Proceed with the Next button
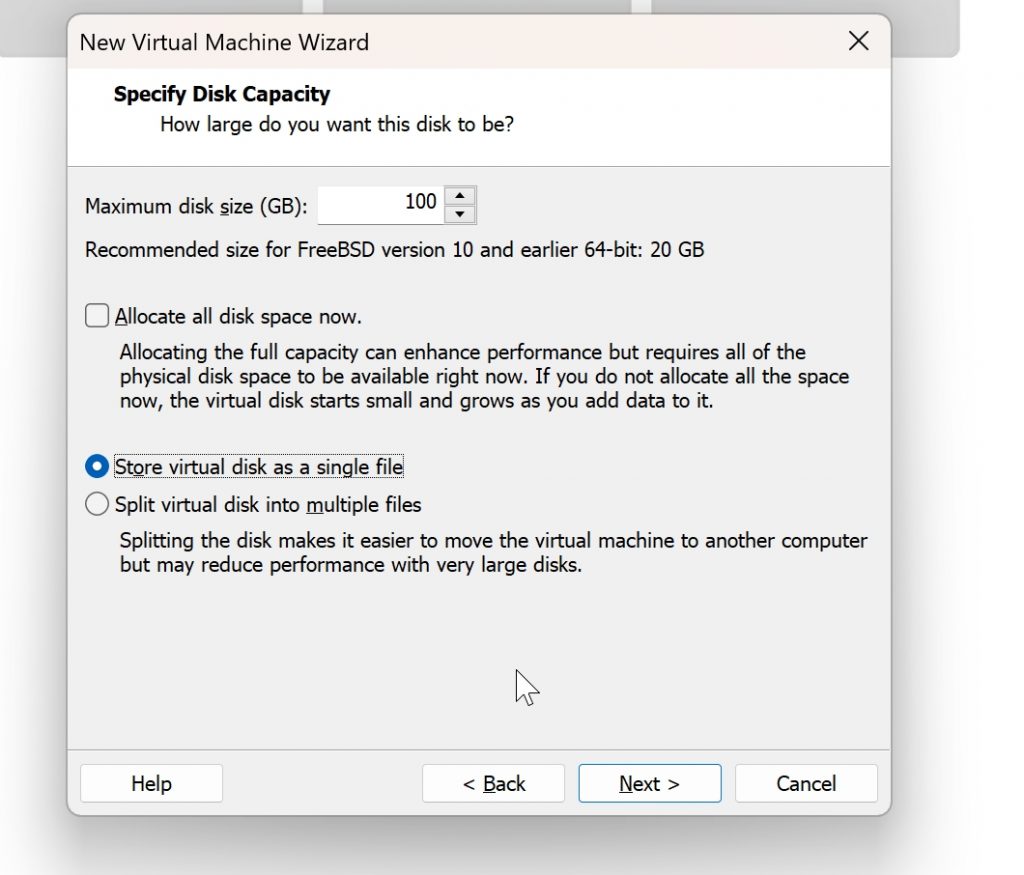1024x875 pixels. [x=650, y=783]
